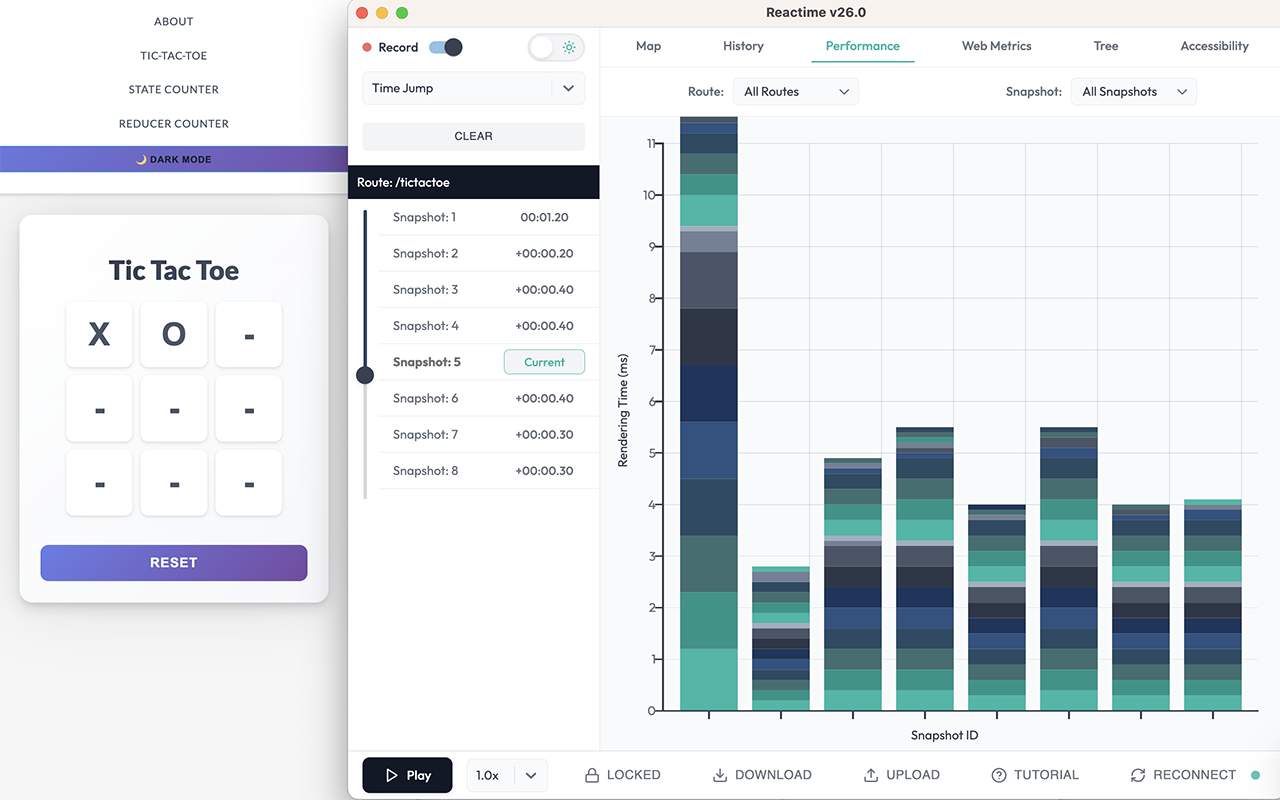Click the moon icon beside DARK MODE
Screen dimensions: 1280x800
point(141,159)
